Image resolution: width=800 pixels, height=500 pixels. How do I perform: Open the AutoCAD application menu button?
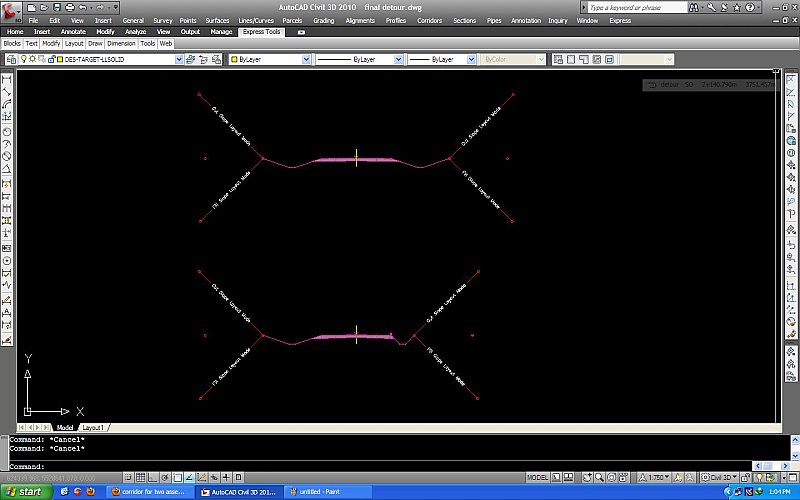click(10, 11)
